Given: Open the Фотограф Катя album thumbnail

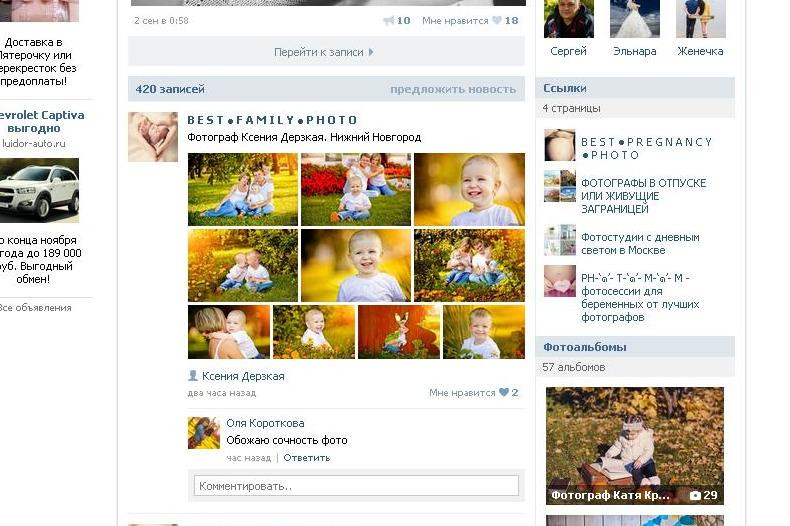Looking at the screenshot, I should 634,445.
